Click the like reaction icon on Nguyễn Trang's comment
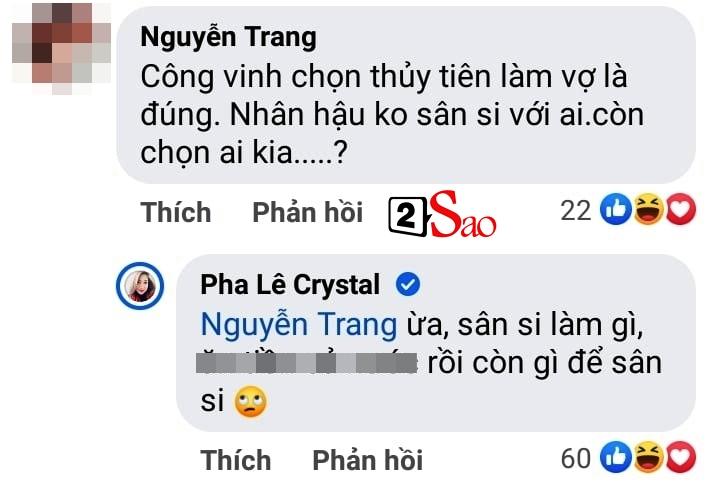The width and height of the screenshot is (720, 487). [x=616, y=209]
